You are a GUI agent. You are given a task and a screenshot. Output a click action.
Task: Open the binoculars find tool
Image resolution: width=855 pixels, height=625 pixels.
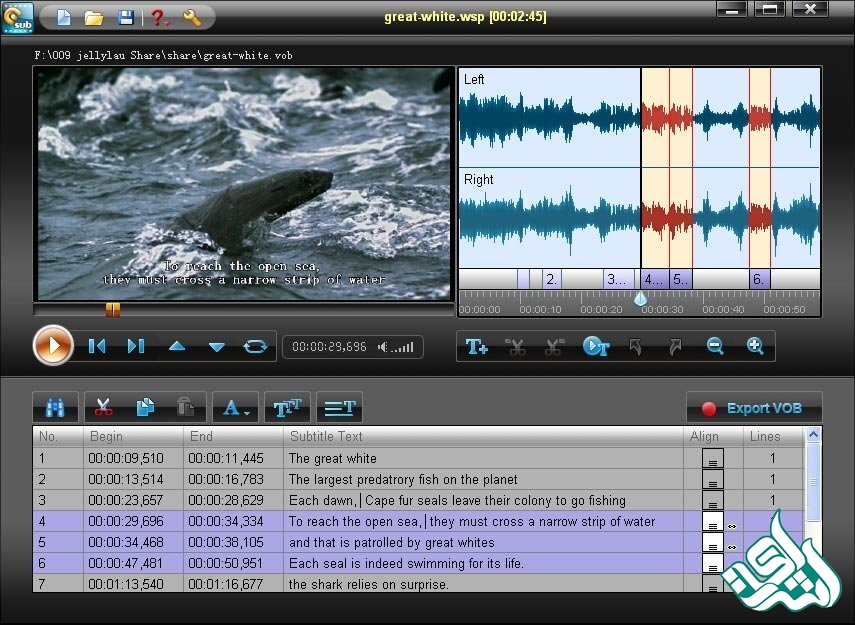tap(55, 408)
